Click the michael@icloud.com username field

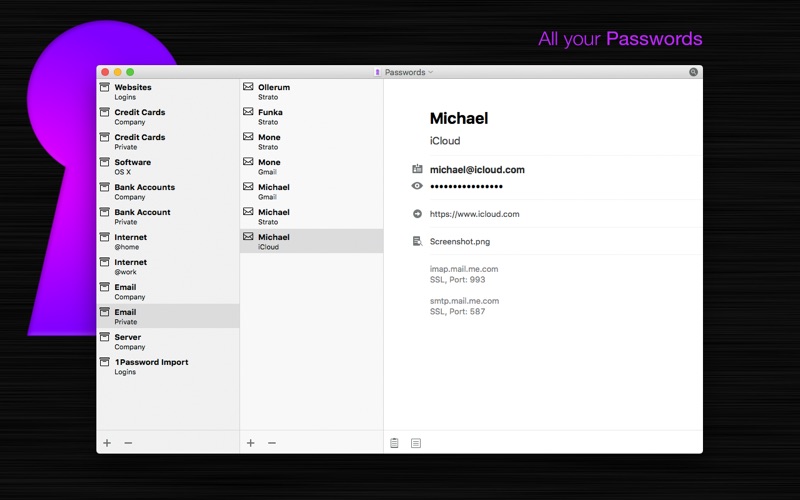coord(477,170)
